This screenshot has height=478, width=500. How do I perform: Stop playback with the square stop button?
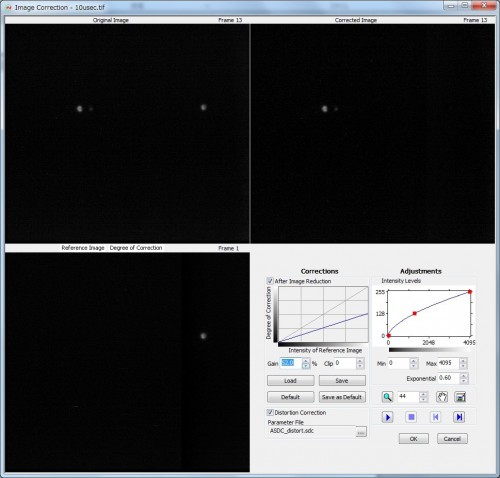(411, 417)
